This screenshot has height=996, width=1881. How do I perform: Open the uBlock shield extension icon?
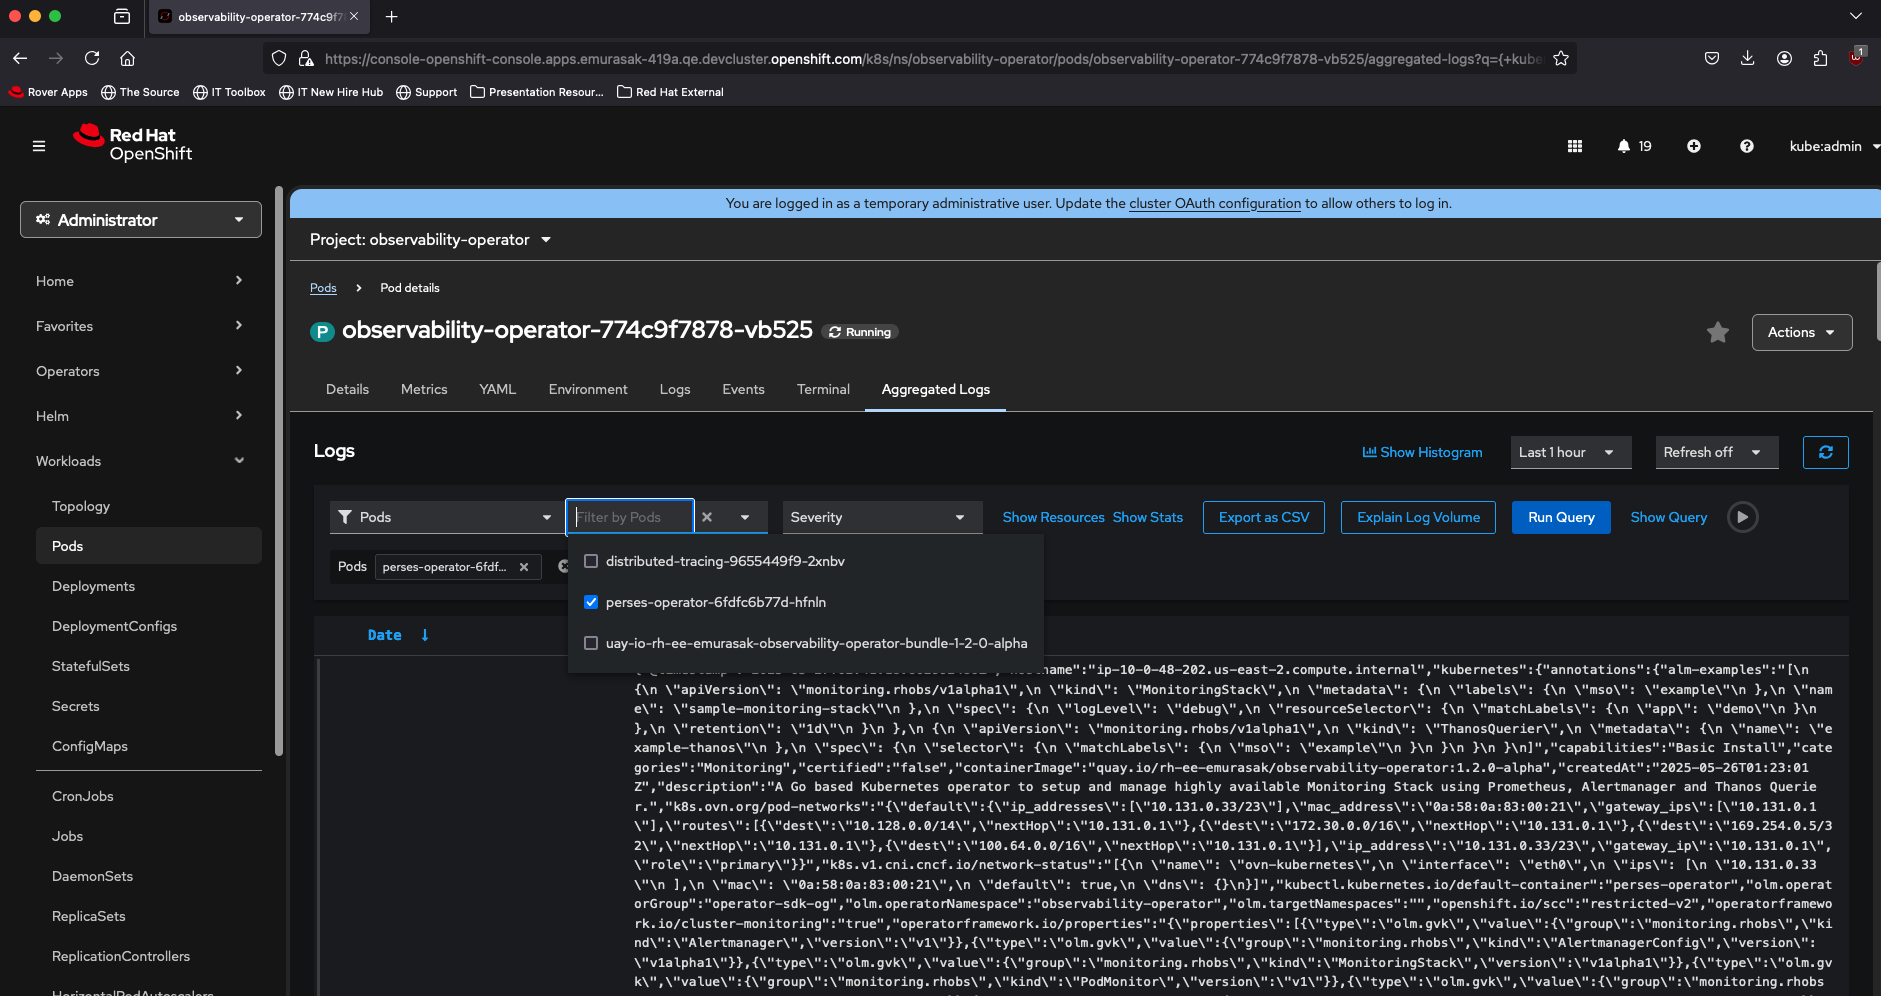[1857, 56]
